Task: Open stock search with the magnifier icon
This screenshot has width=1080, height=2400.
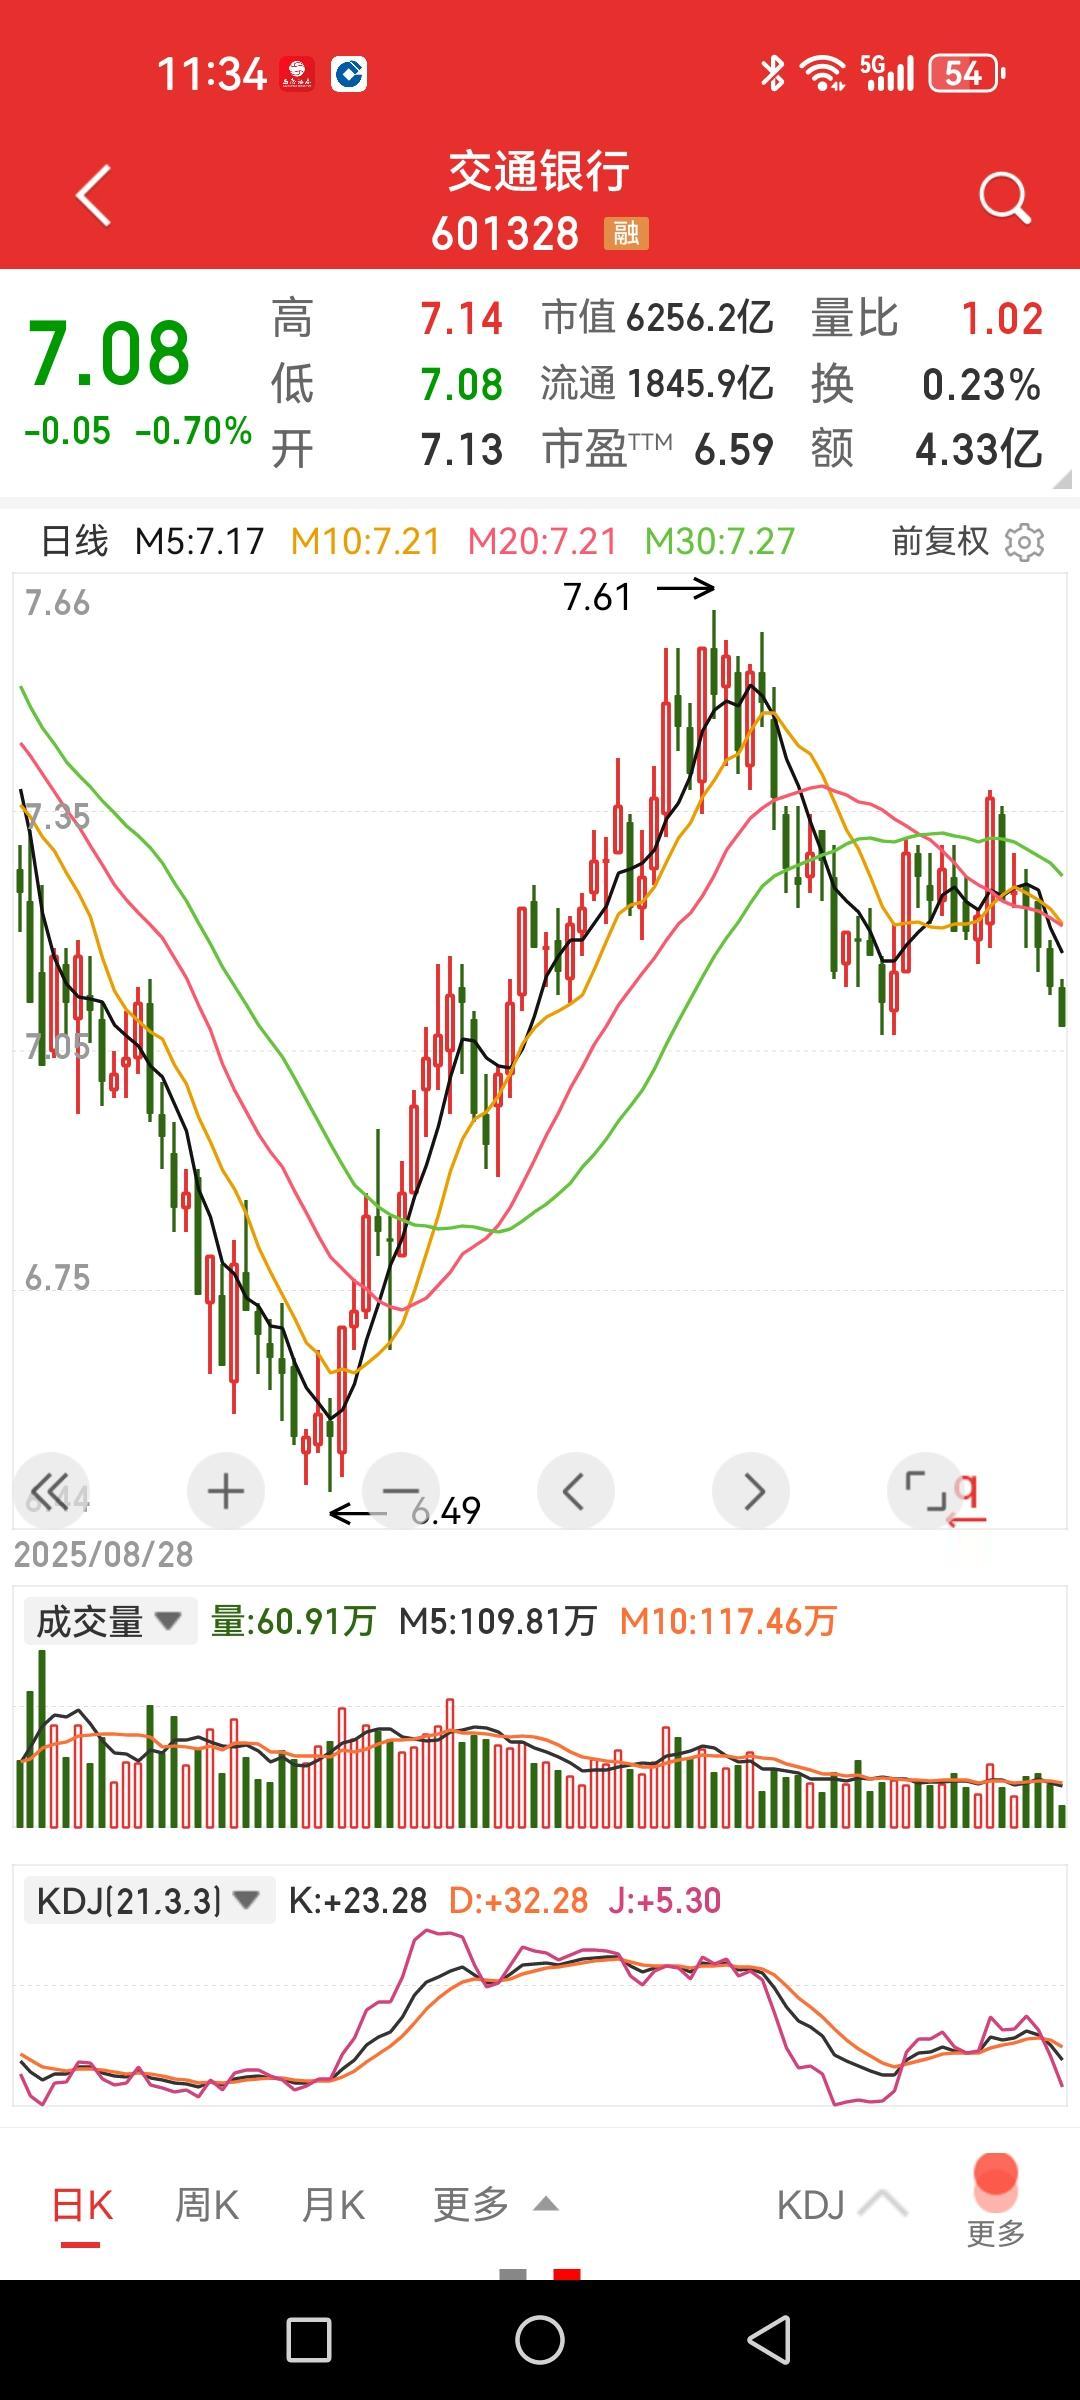Action: click(1004, 197)
